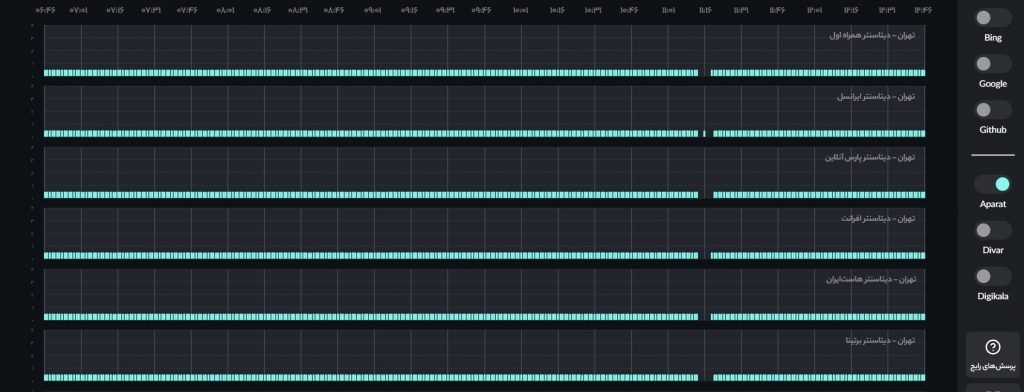Open the FAQ question mark icon
1024x392 pixels.
(992, 347)
